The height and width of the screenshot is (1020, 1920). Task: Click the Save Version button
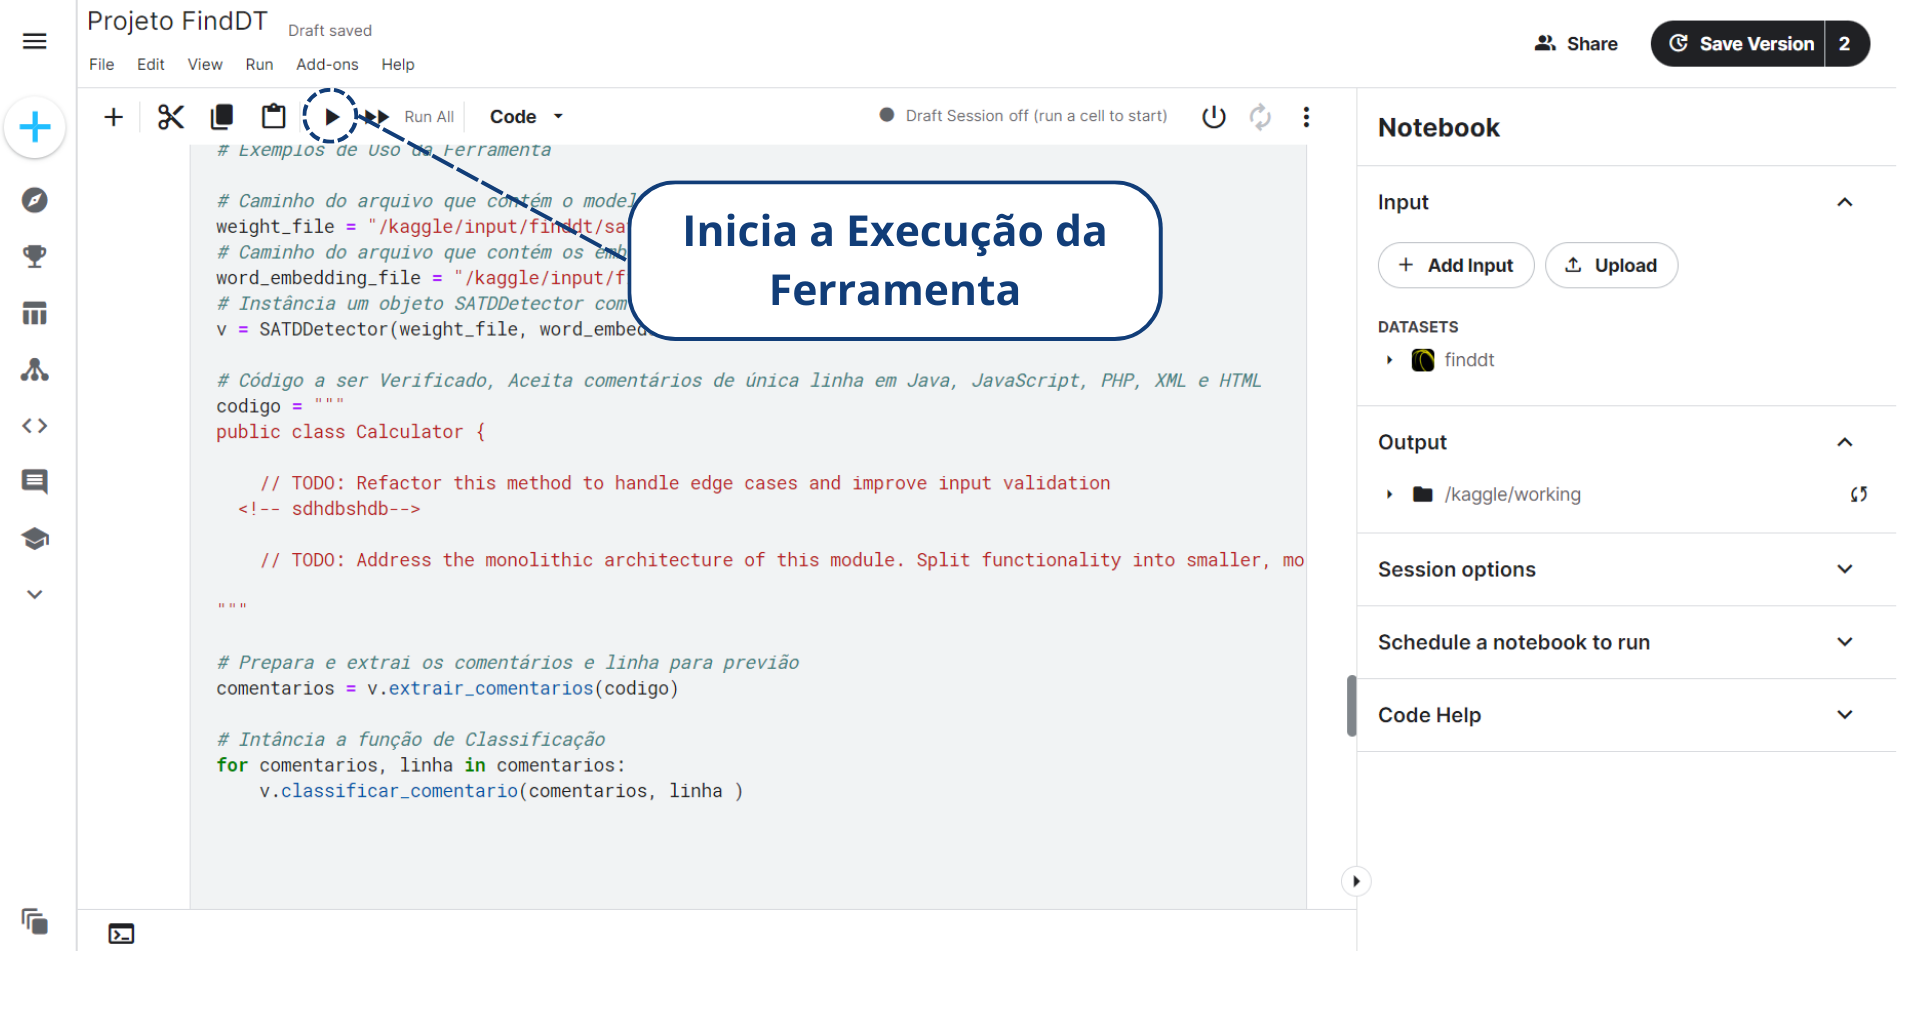[x=1740, y=44]
